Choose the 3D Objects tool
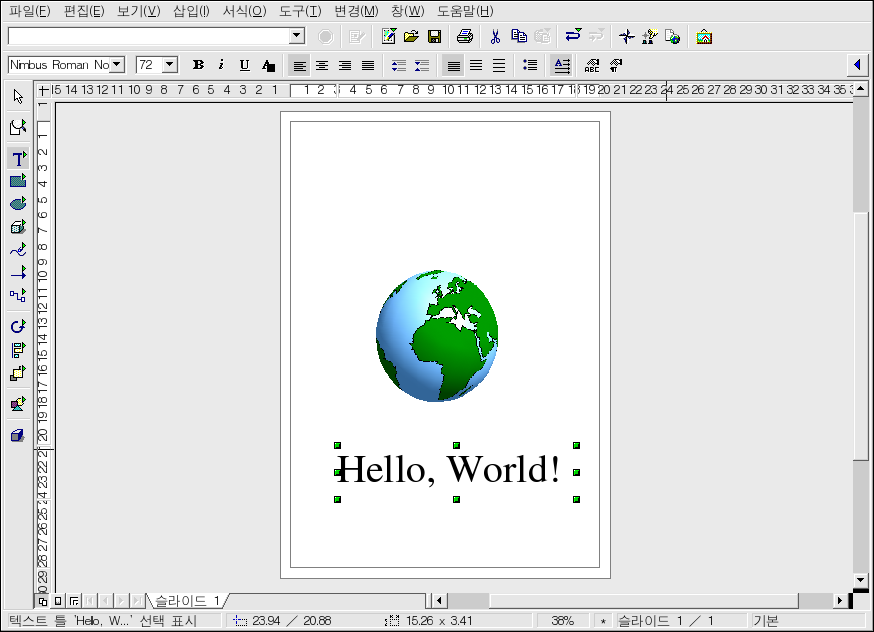The height and width of the screenshot is (632, 874). pos(18,227)
